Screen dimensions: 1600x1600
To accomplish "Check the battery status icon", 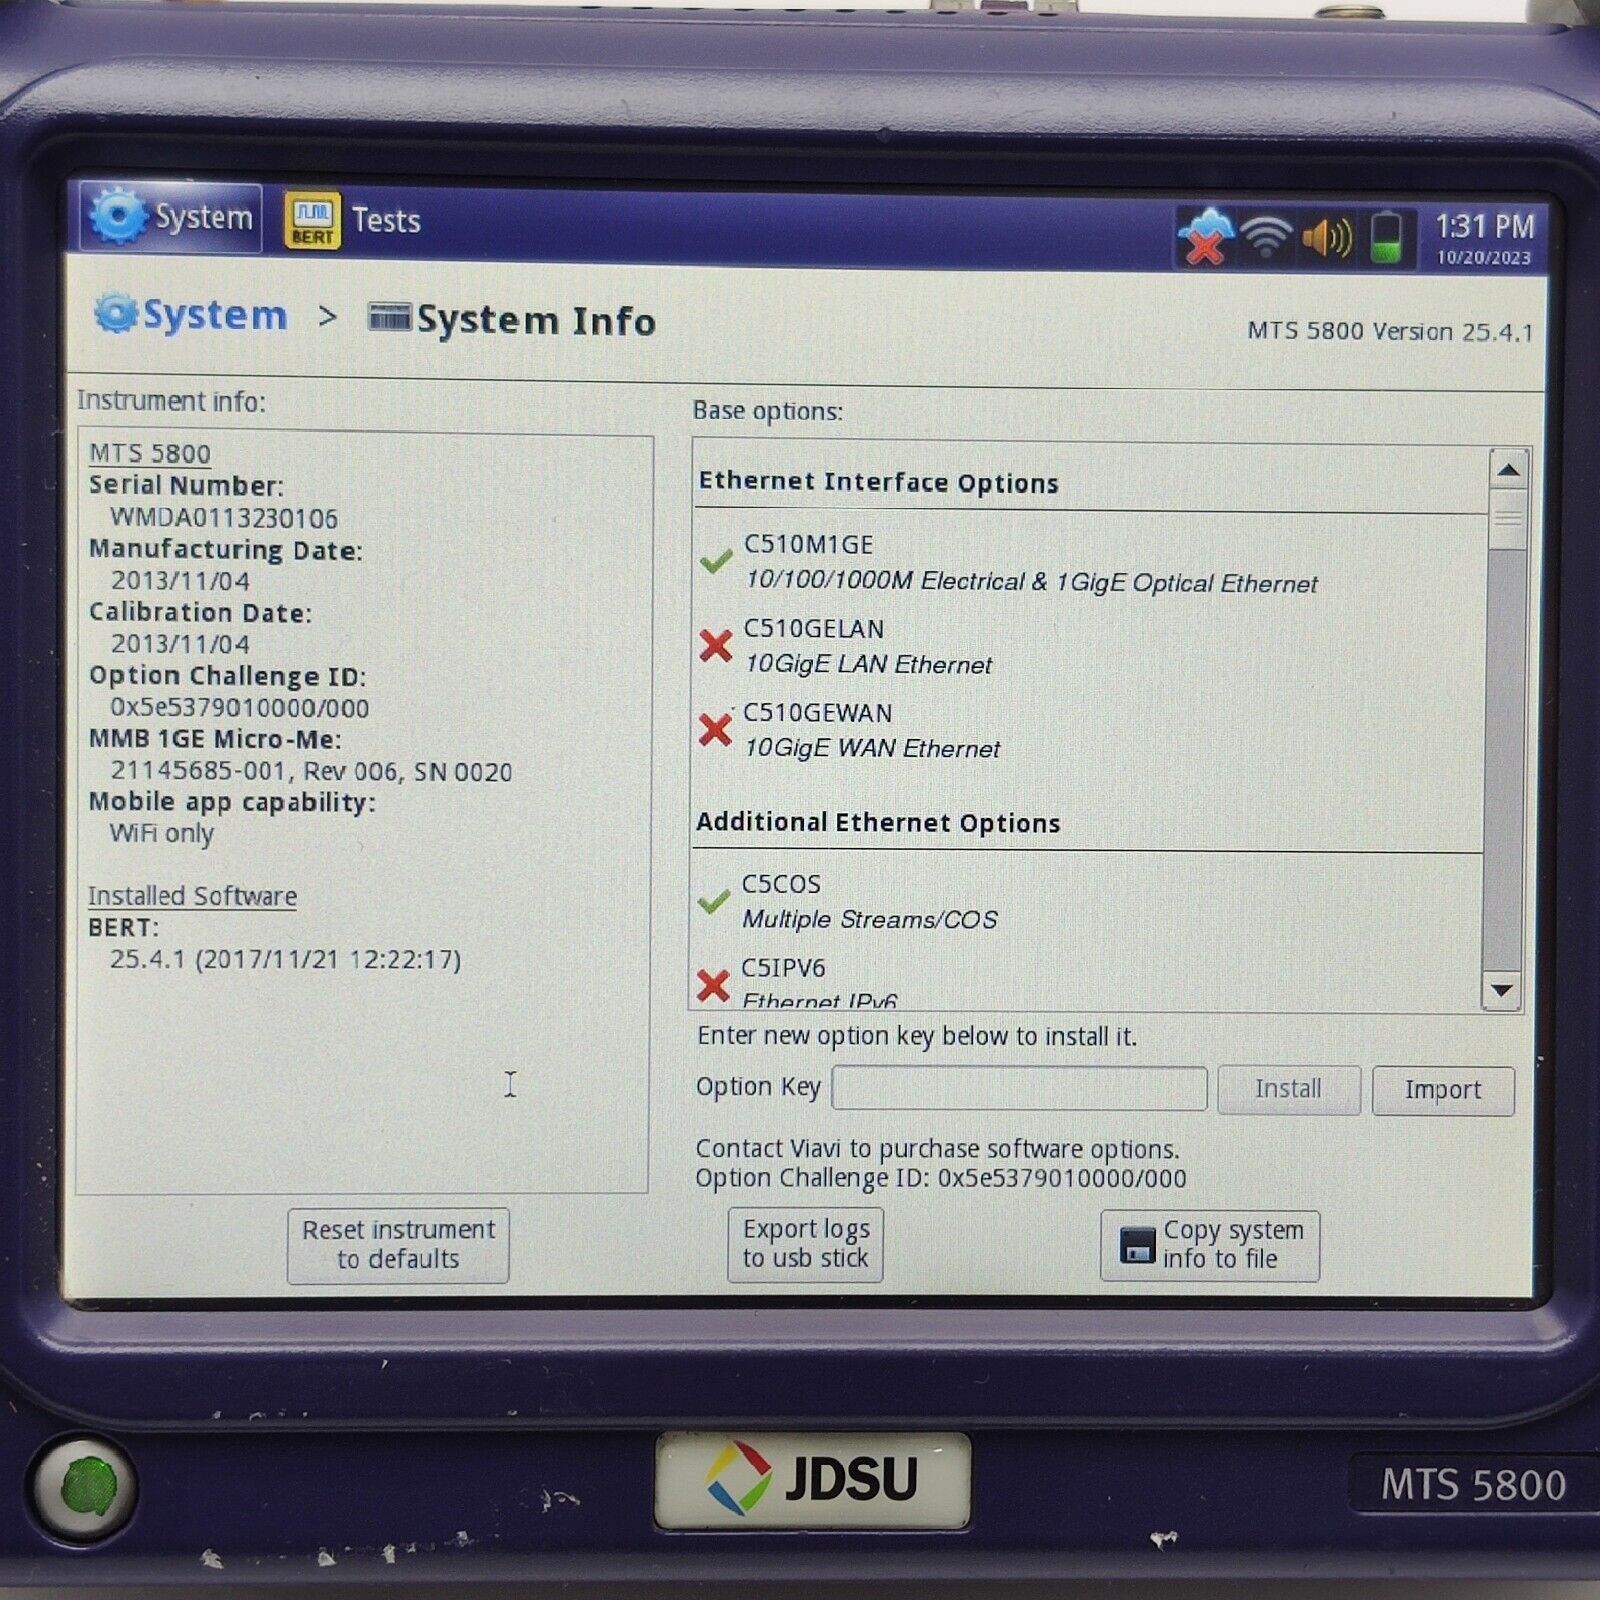I will tap(1388, 237).
